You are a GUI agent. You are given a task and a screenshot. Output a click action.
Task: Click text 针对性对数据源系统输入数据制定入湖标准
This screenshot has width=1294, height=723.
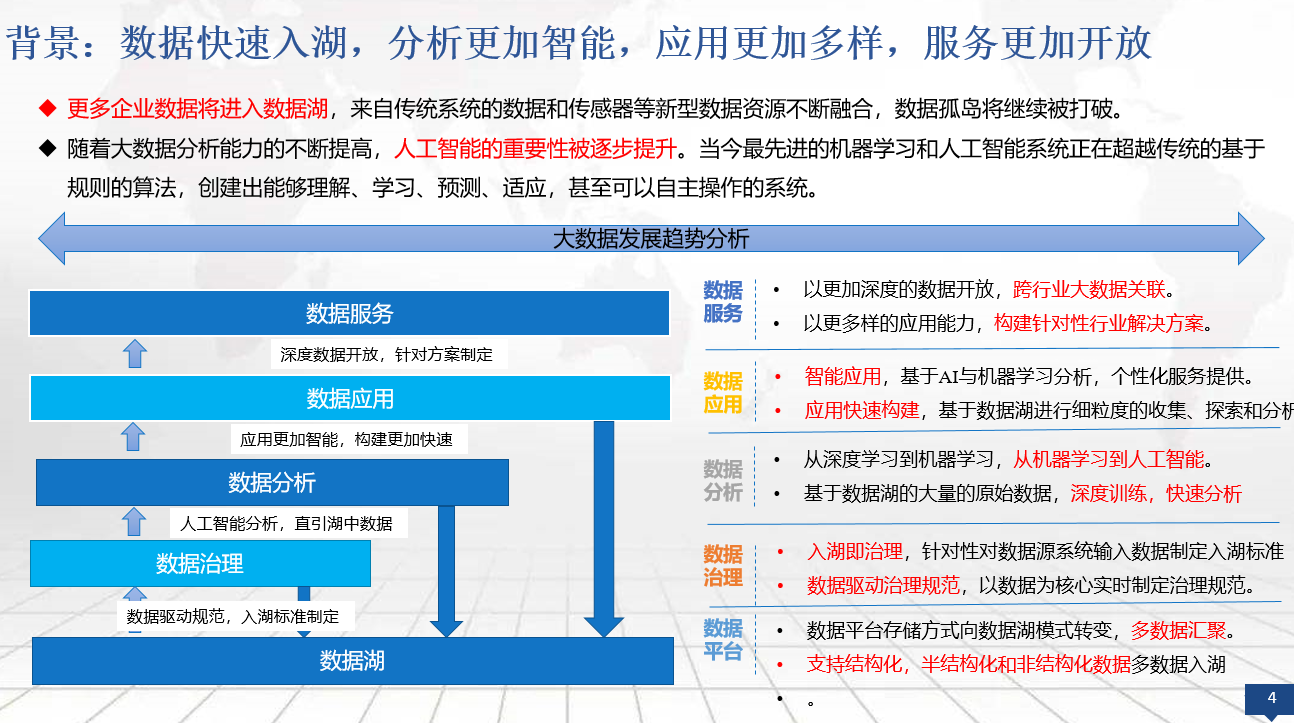pos(1102,552)
